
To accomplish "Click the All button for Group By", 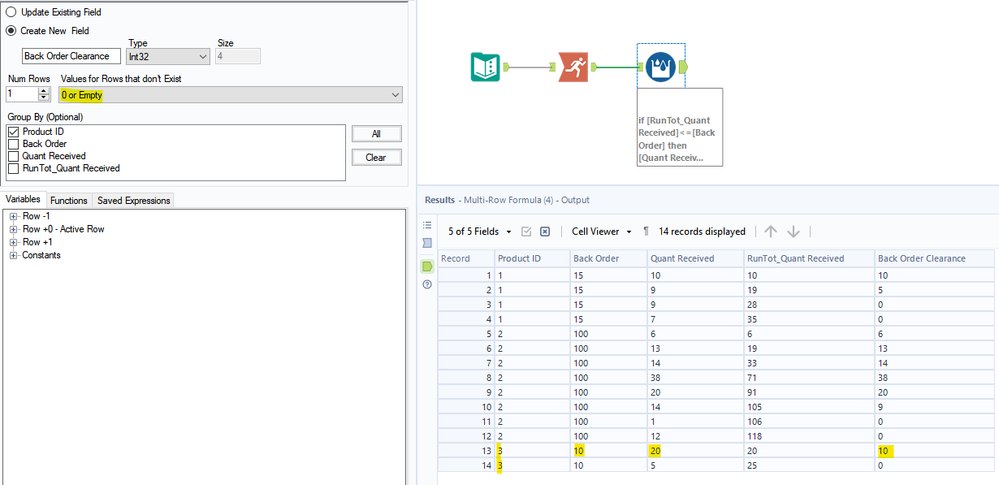I will pyautogui.click(x=376, y=134).
